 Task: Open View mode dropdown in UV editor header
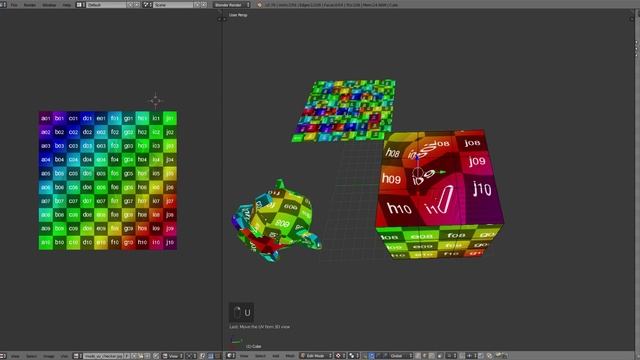click(172, 356)
